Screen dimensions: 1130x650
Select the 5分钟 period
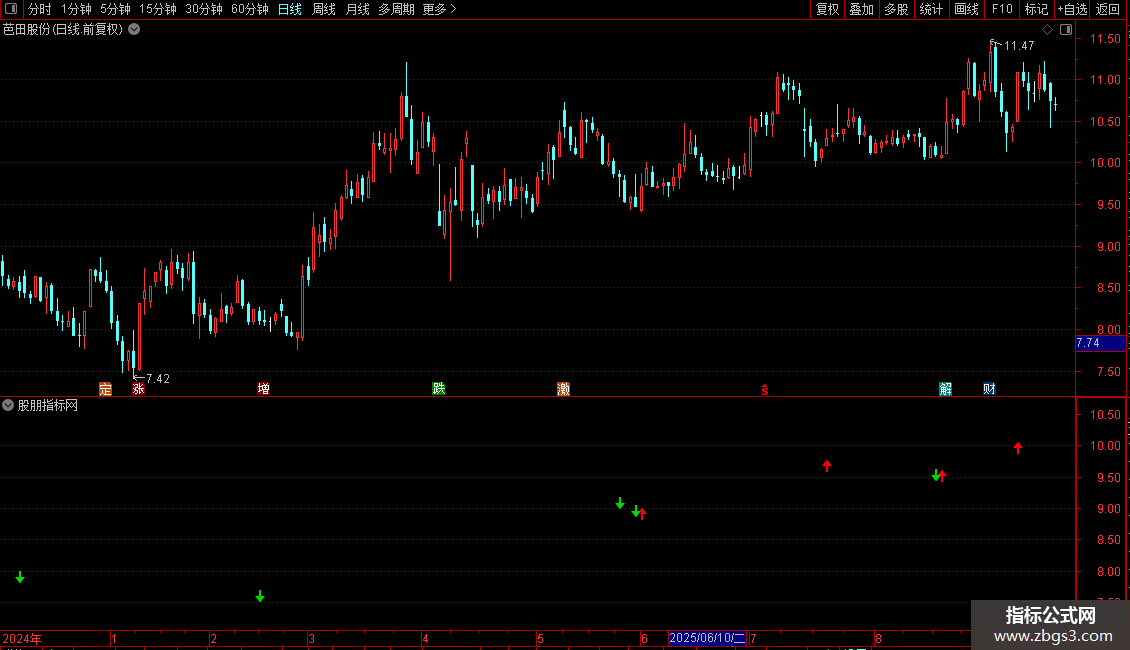pos(115,9)
